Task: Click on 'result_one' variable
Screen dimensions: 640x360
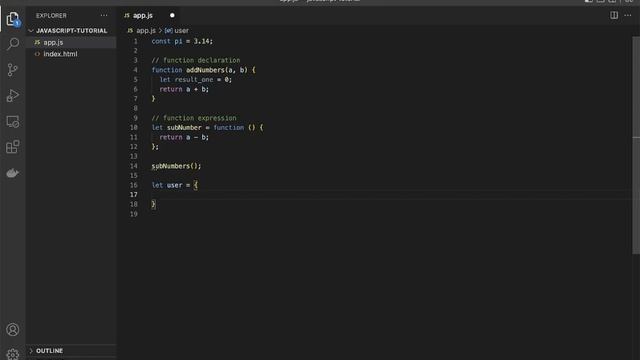Action: (194, 80)
